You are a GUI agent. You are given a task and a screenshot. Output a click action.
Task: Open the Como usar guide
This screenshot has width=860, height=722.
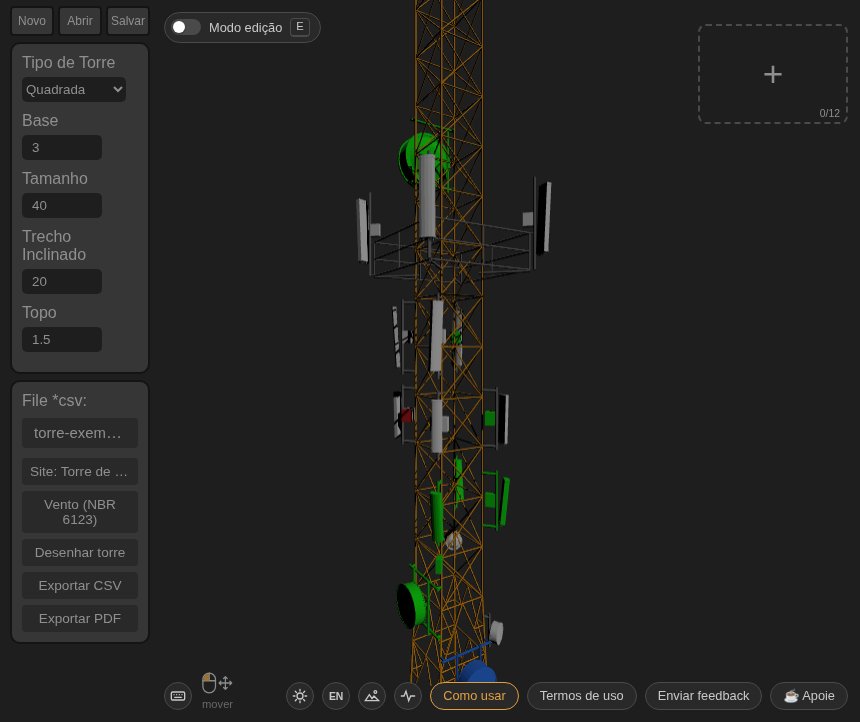point(474,696)
